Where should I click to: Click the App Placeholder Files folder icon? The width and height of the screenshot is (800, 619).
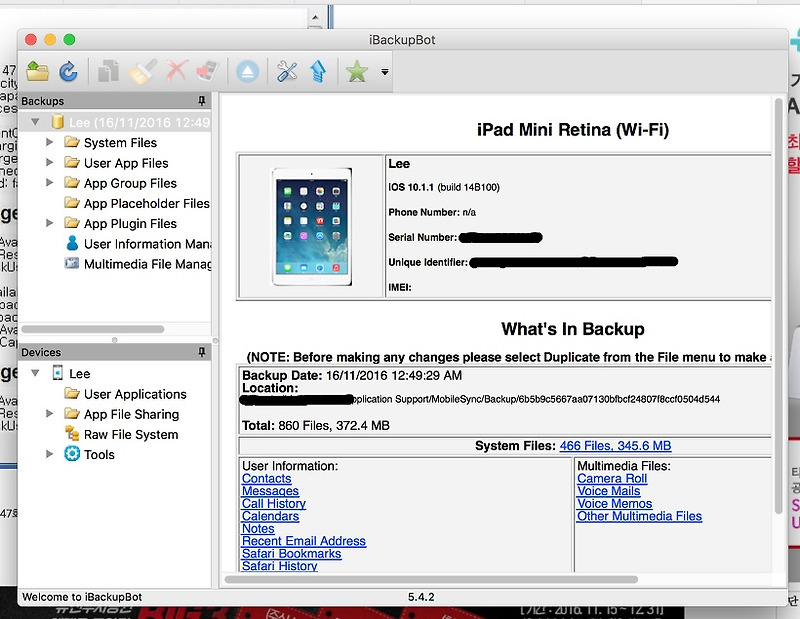(x=72, y=203)
